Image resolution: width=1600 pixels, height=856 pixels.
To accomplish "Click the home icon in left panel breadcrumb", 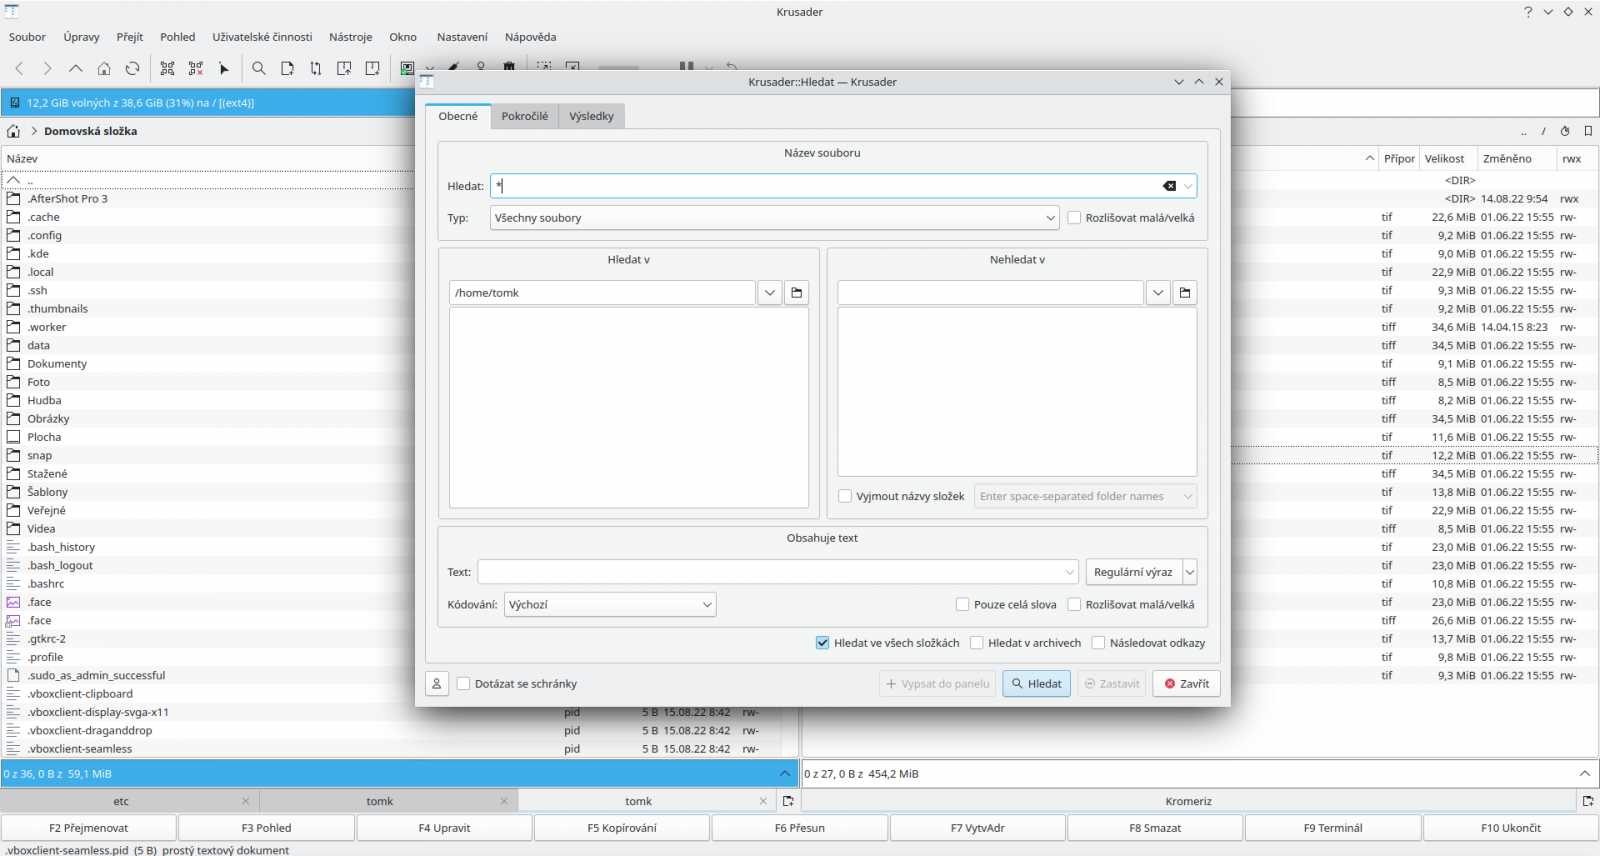I will (13, 131).
